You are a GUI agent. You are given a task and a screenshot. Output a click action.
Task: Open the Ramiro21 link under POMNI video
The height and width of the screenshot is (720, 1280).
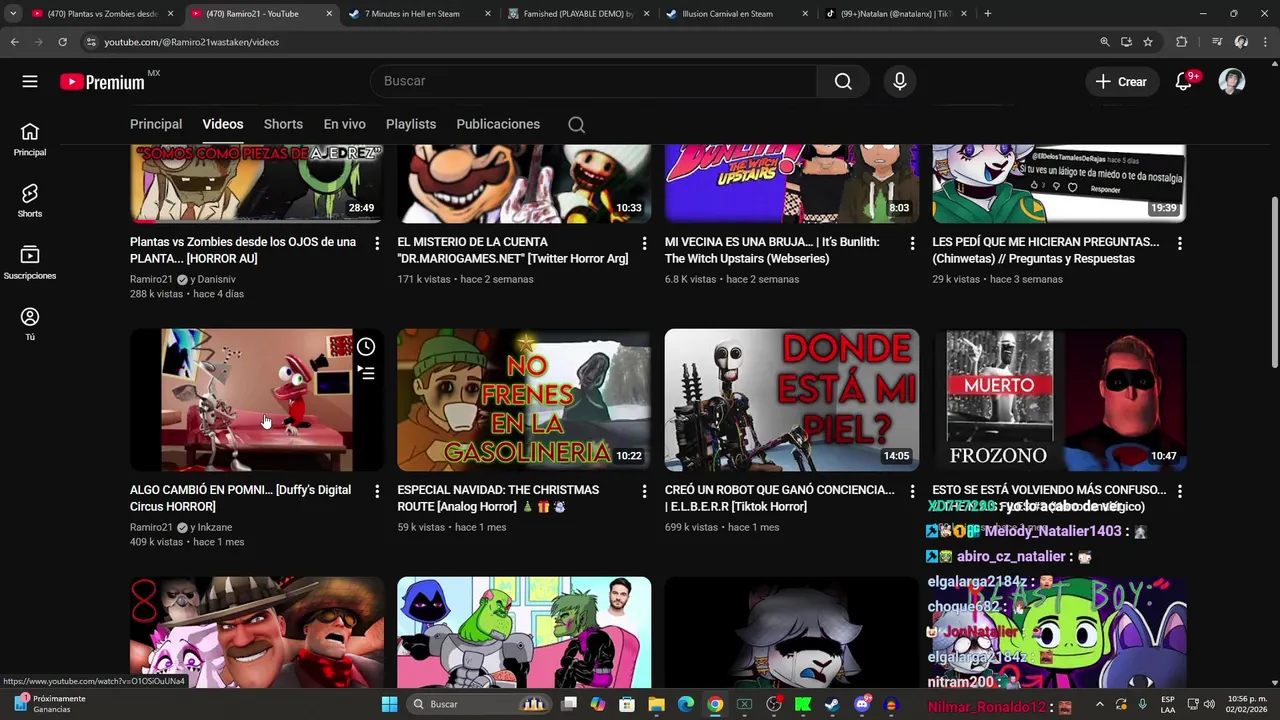[x=151, y=527]
